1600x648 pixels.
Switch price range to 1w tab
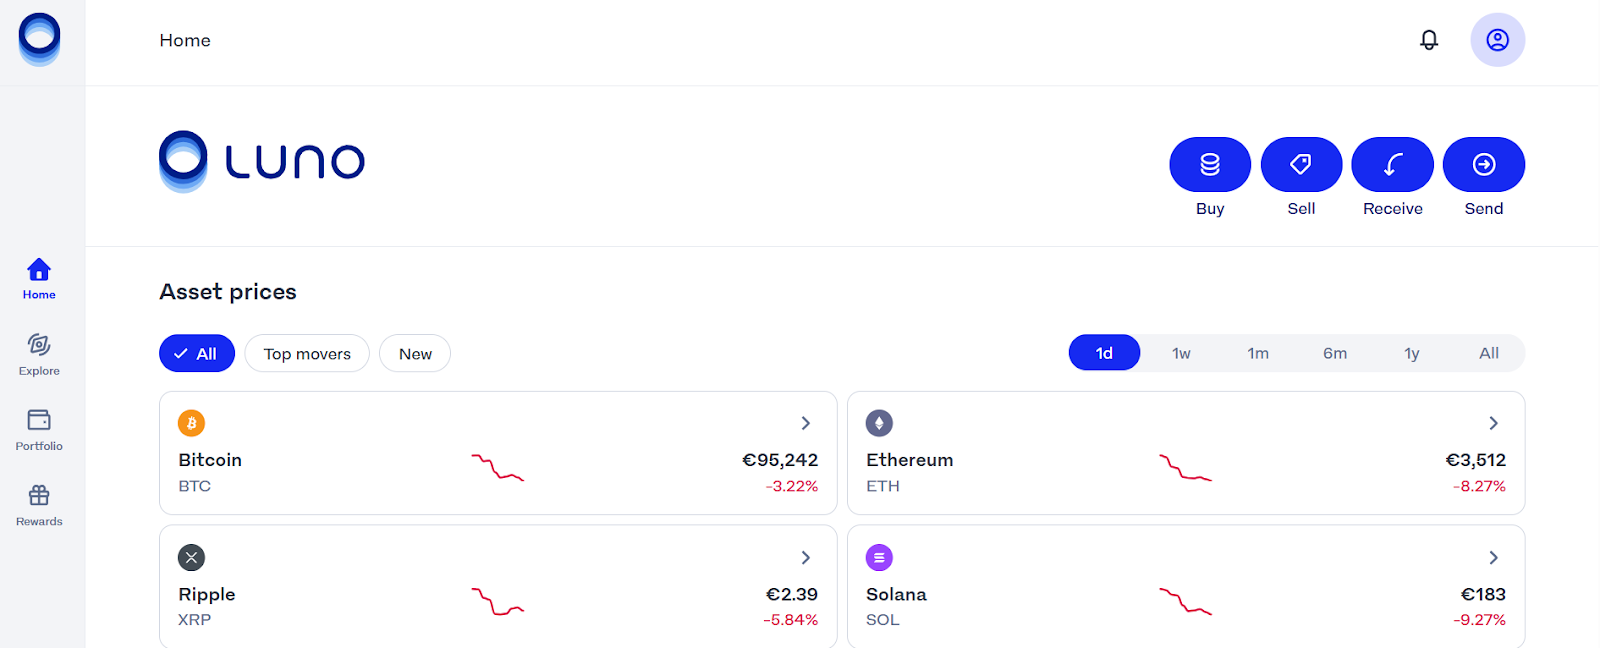coord(1181,353)
